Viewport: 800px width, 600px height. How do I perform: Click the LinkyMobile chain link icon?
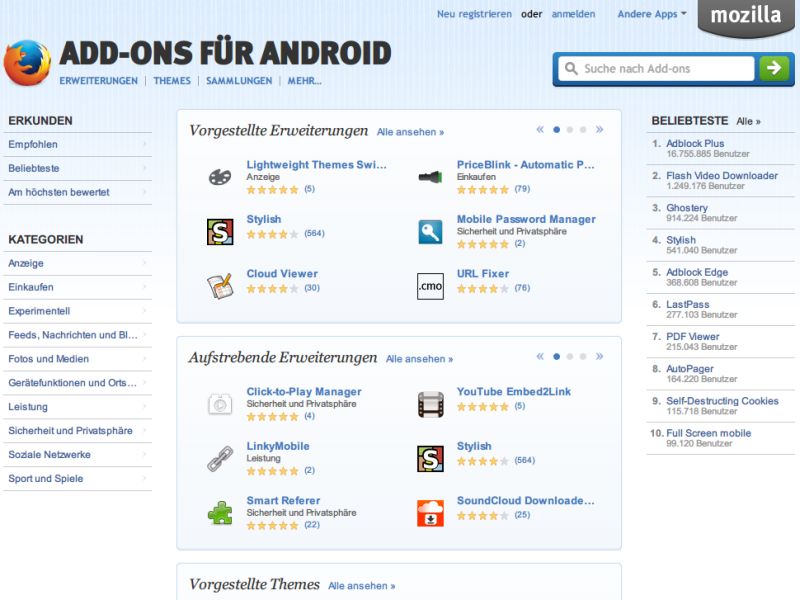[x=220, y=459]
